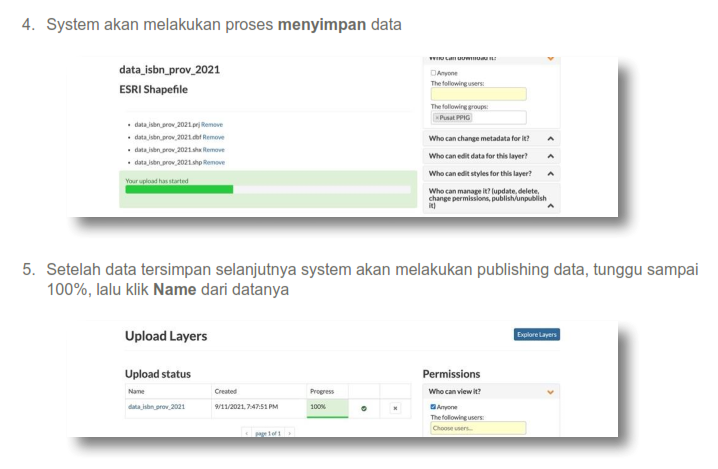The image size is (718, 469).
Task: Collapse the Who can view it section
Action: (549, 391)
